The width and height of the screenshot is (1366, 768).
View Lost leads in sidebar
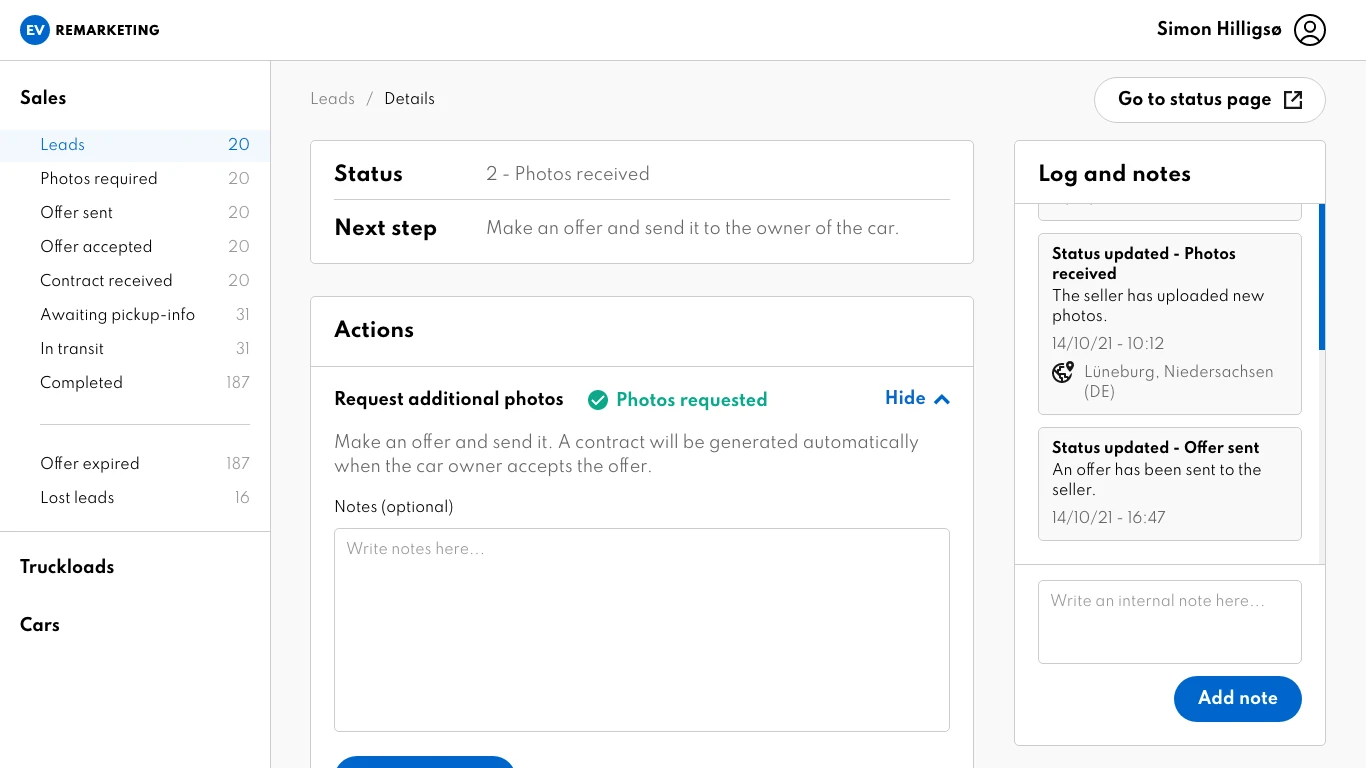[x=77, y=498]
